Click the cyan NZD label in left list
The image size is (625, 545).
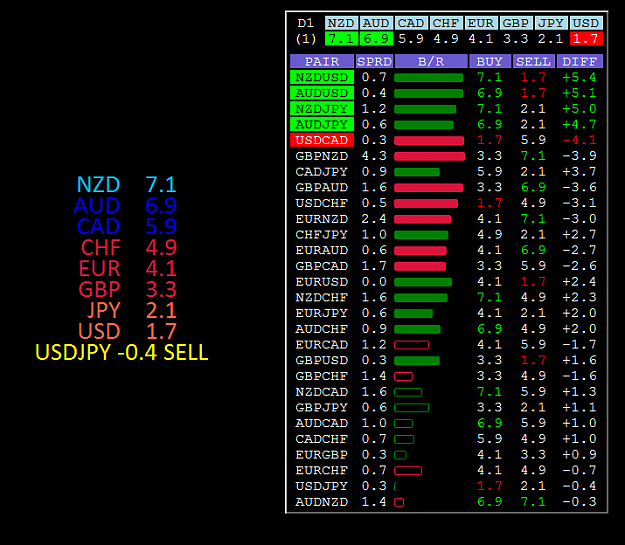pos(98,185)
